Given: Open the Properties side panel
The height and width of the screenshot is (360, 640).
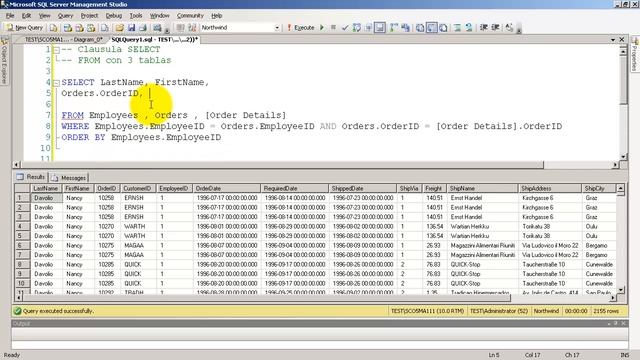Looking at the screenshot, I should 635,54.
